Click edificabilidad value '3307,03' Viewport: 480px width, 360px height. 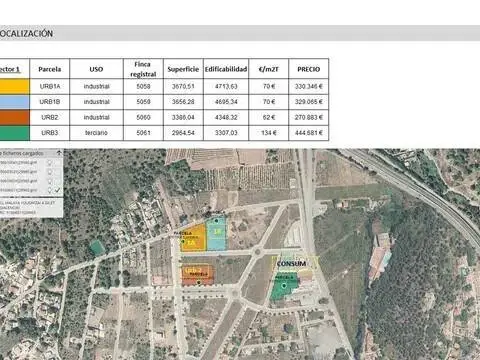coord(226,133)
